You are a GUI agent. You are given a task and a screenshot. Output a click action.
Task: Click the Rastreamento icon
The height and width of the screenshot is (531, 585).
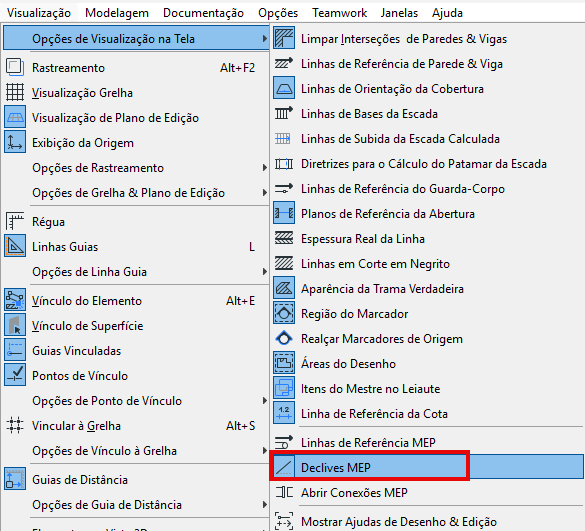tap(15, 68)
